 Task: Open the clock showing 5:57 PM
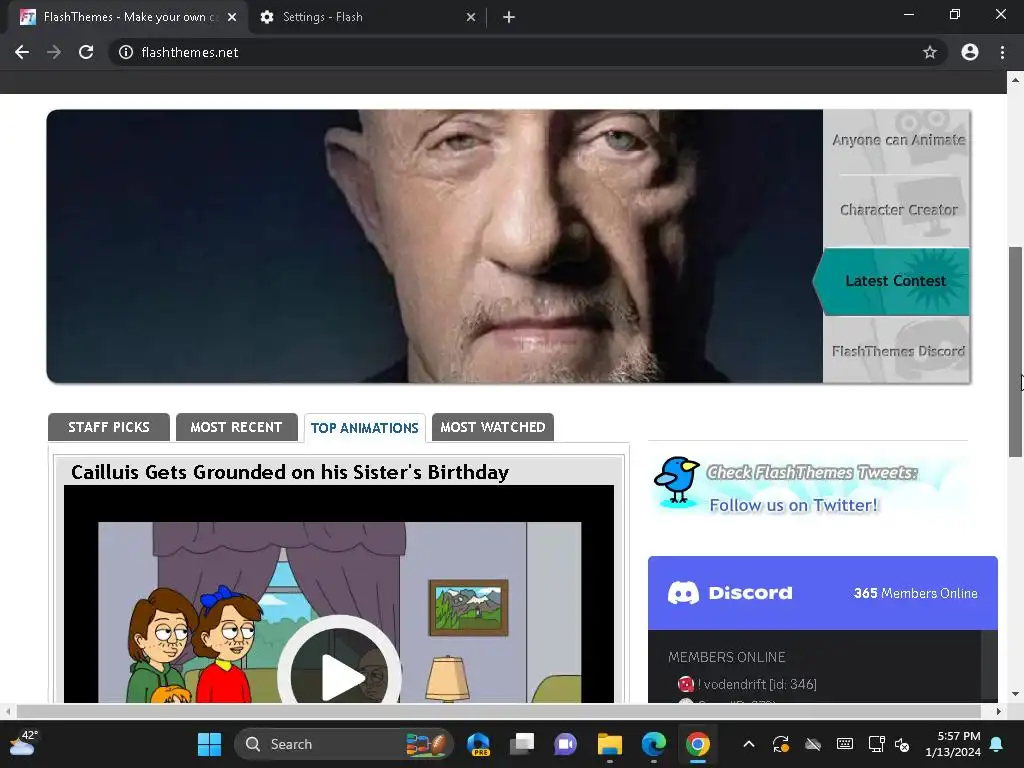(x=953, y=744)
